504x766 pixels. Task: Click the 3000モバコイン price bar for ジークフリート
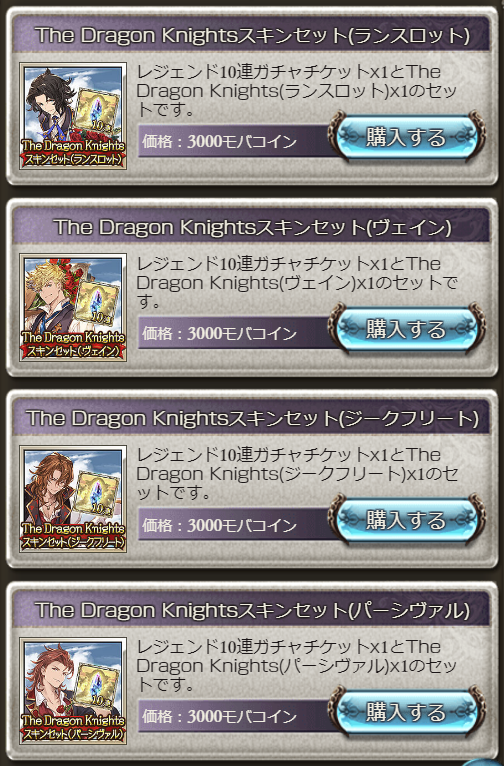[x=234, y=525]
